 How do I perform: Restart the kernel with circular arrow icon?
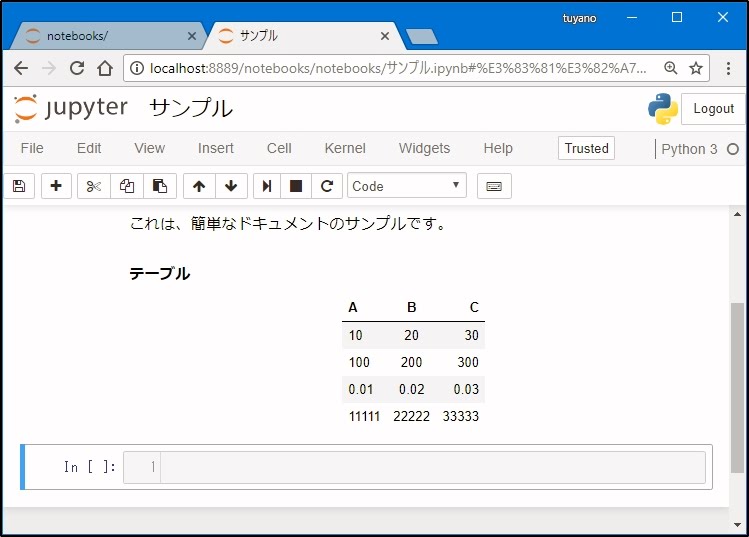(326, 186)
